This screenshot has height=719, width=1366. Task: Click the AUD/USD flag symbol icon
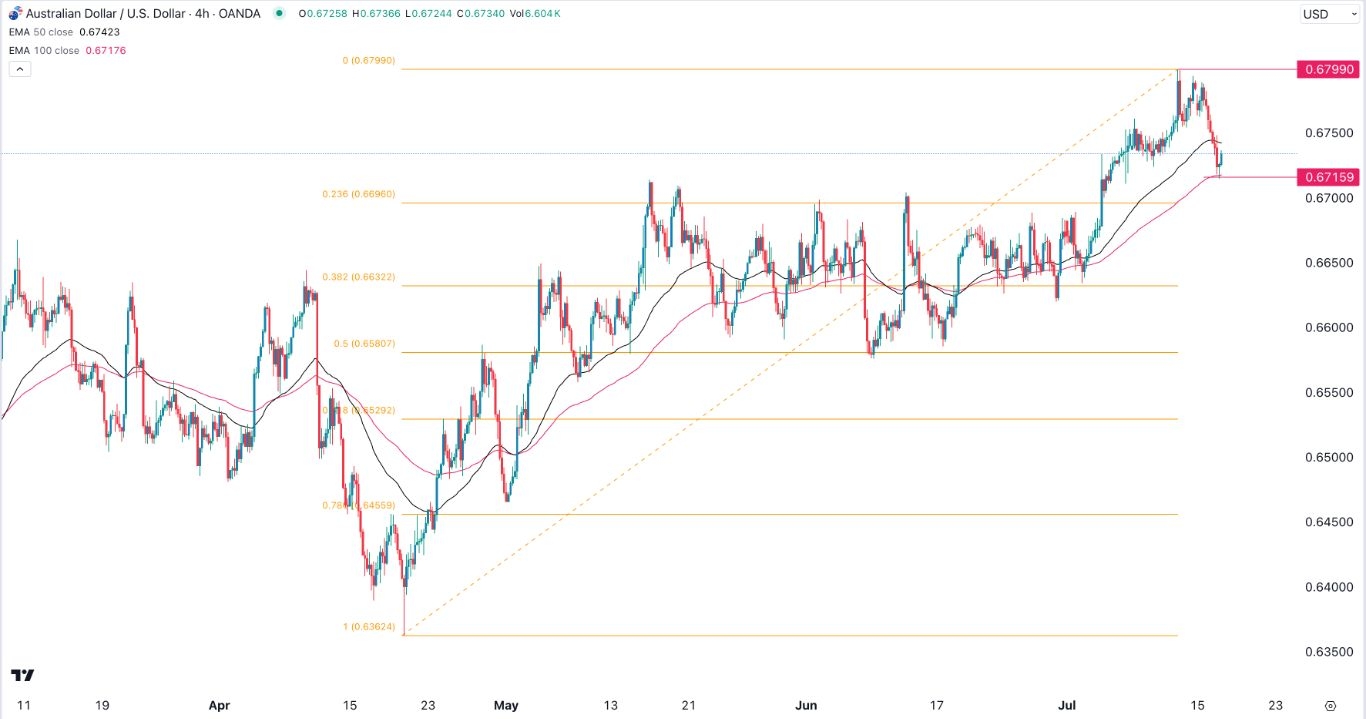[13, 14]
